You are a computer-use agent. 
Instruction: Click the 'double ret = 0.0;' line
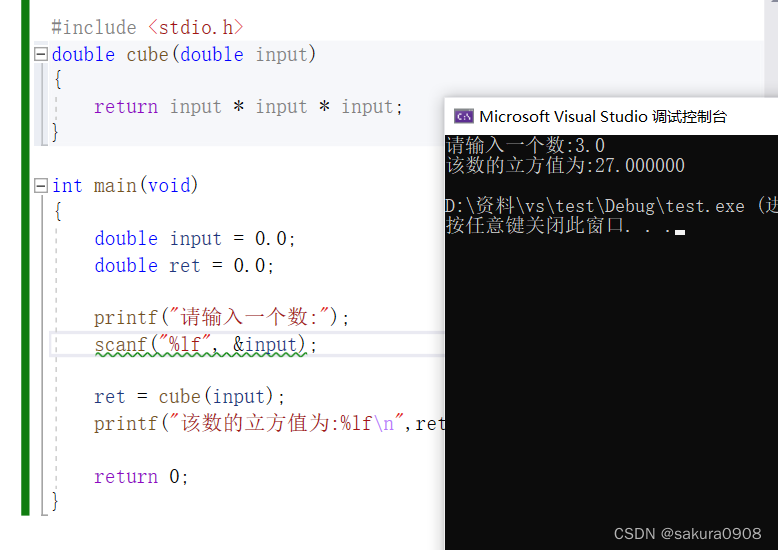(184, 266)
